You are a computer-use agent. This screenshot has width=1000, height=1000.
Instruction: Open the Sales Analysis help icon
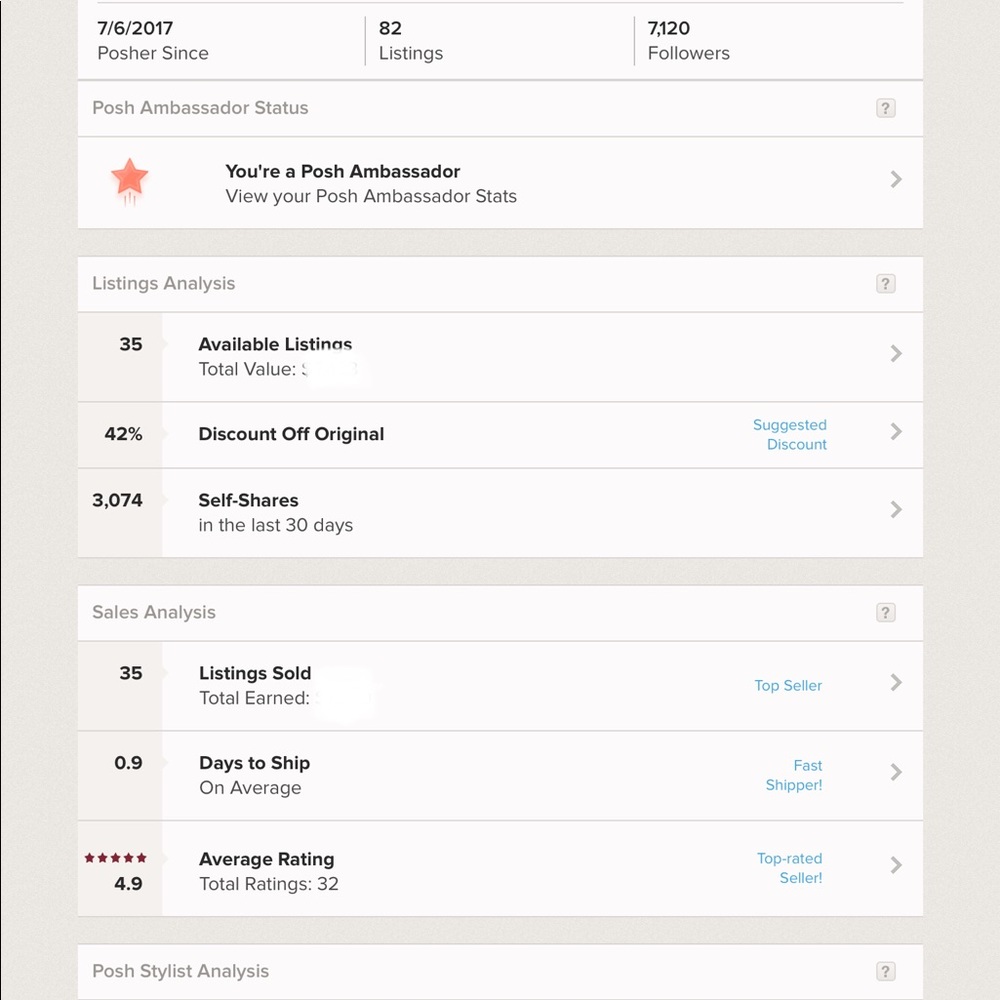[x=886, y=612]
